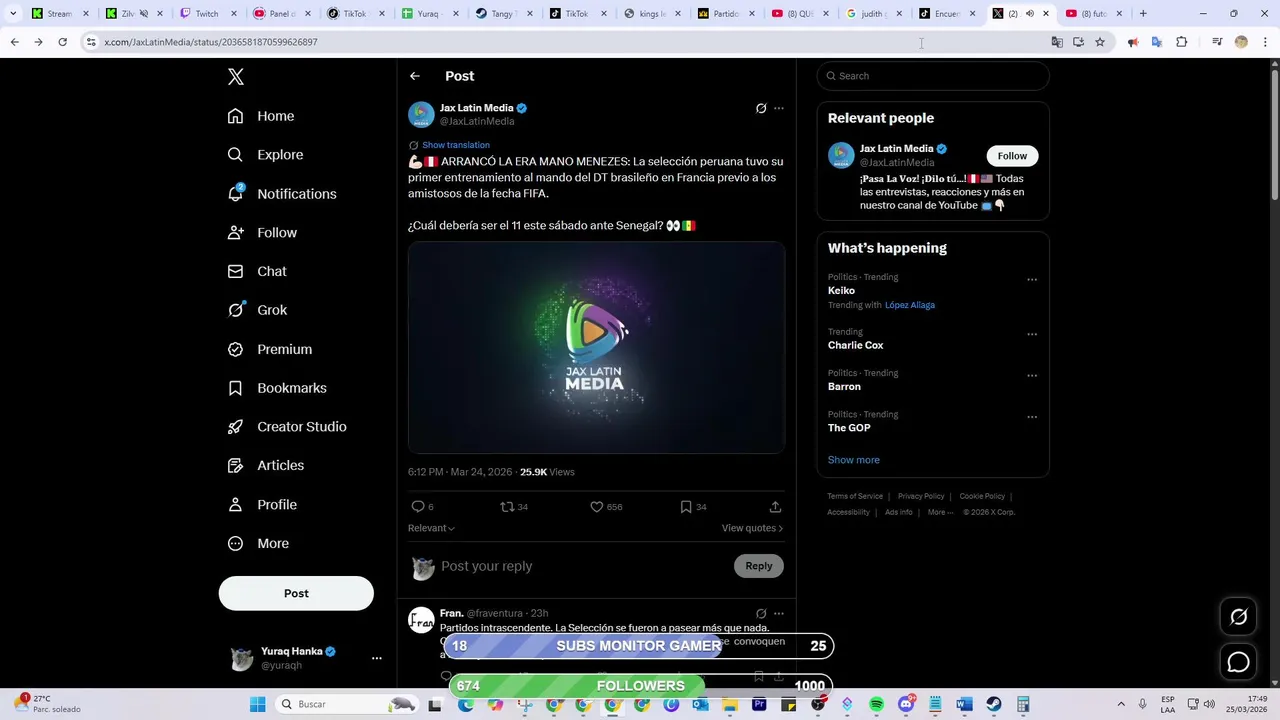
Task: Play the Jax Latin Media video
Action: coord(596,347)
